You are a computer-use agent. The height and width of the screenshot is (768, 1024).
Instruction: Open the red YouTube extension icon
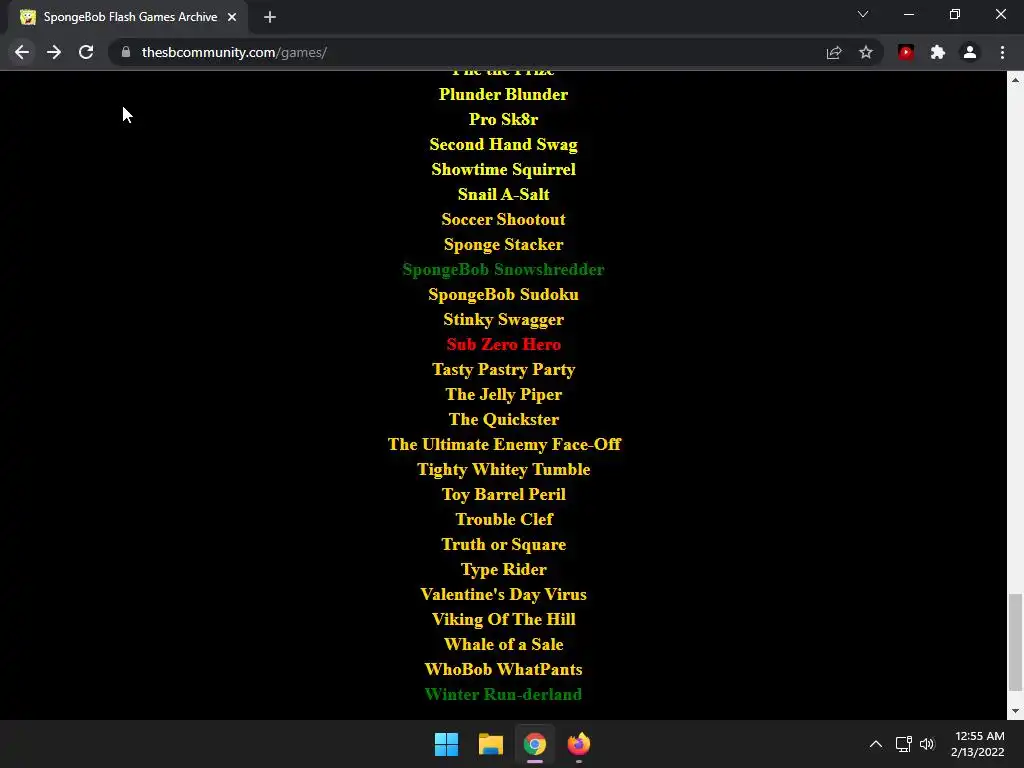click(906, 52)
